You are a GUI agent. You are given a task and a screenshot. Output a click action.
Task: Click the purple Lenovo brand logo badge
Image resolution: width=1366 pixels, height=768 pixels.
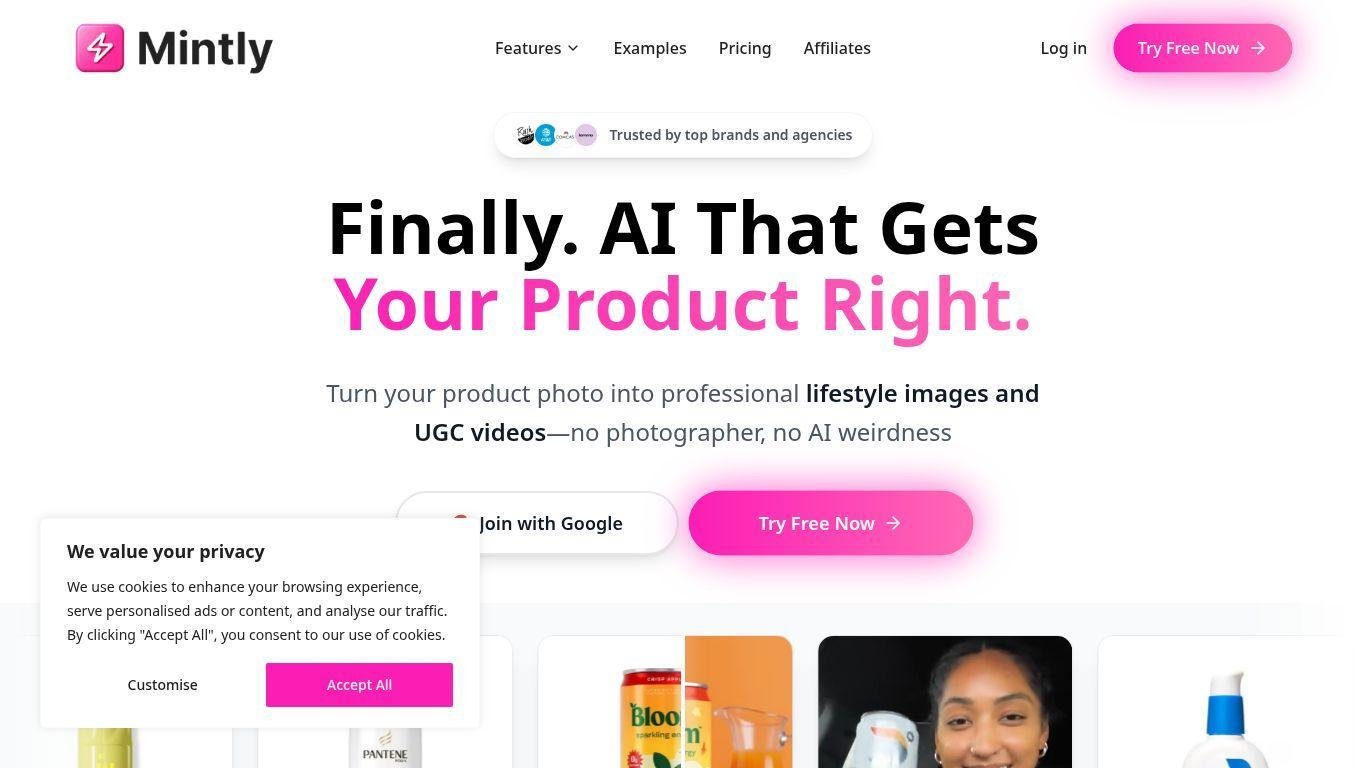pos(587,135)
